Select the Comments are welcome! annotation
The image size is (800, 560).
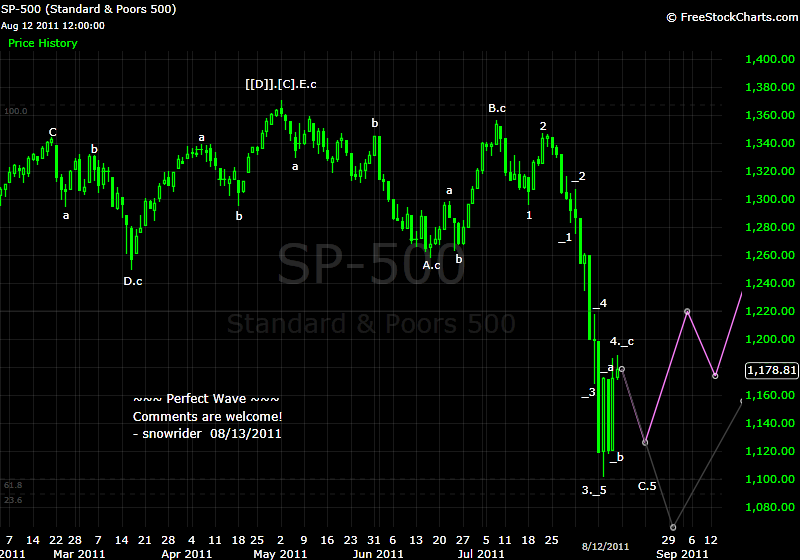(208, 417)
